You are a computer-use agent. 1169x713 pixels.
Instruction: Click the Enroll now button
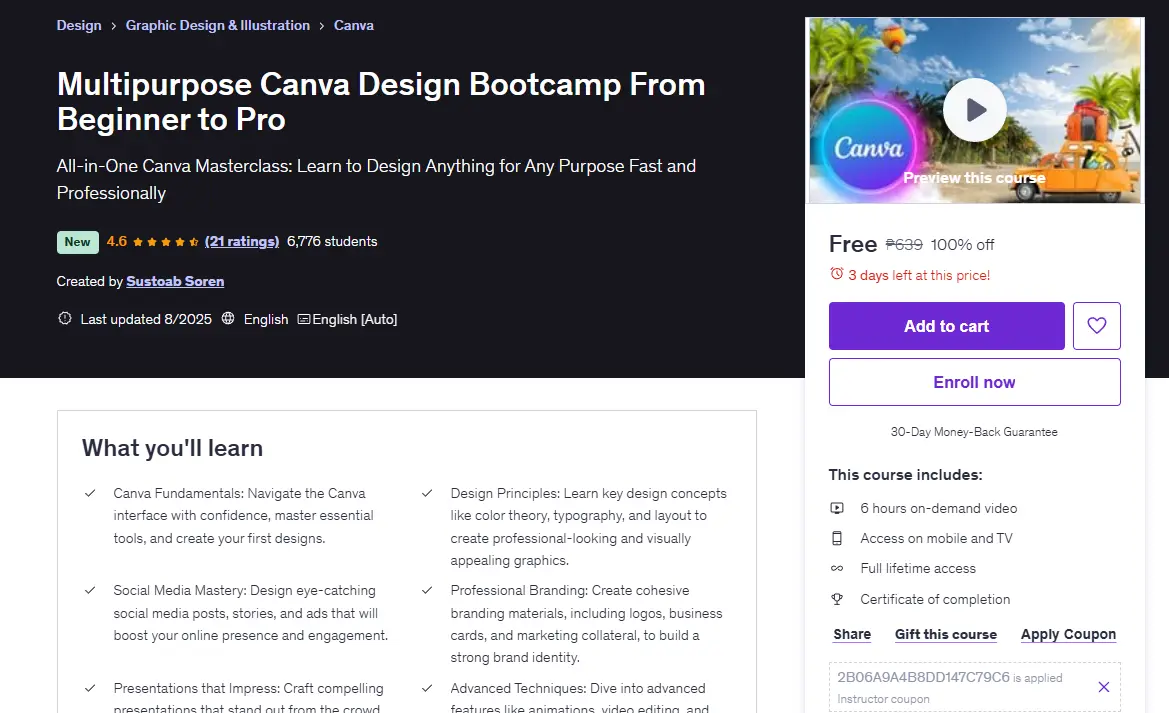(x=974, y=382)
